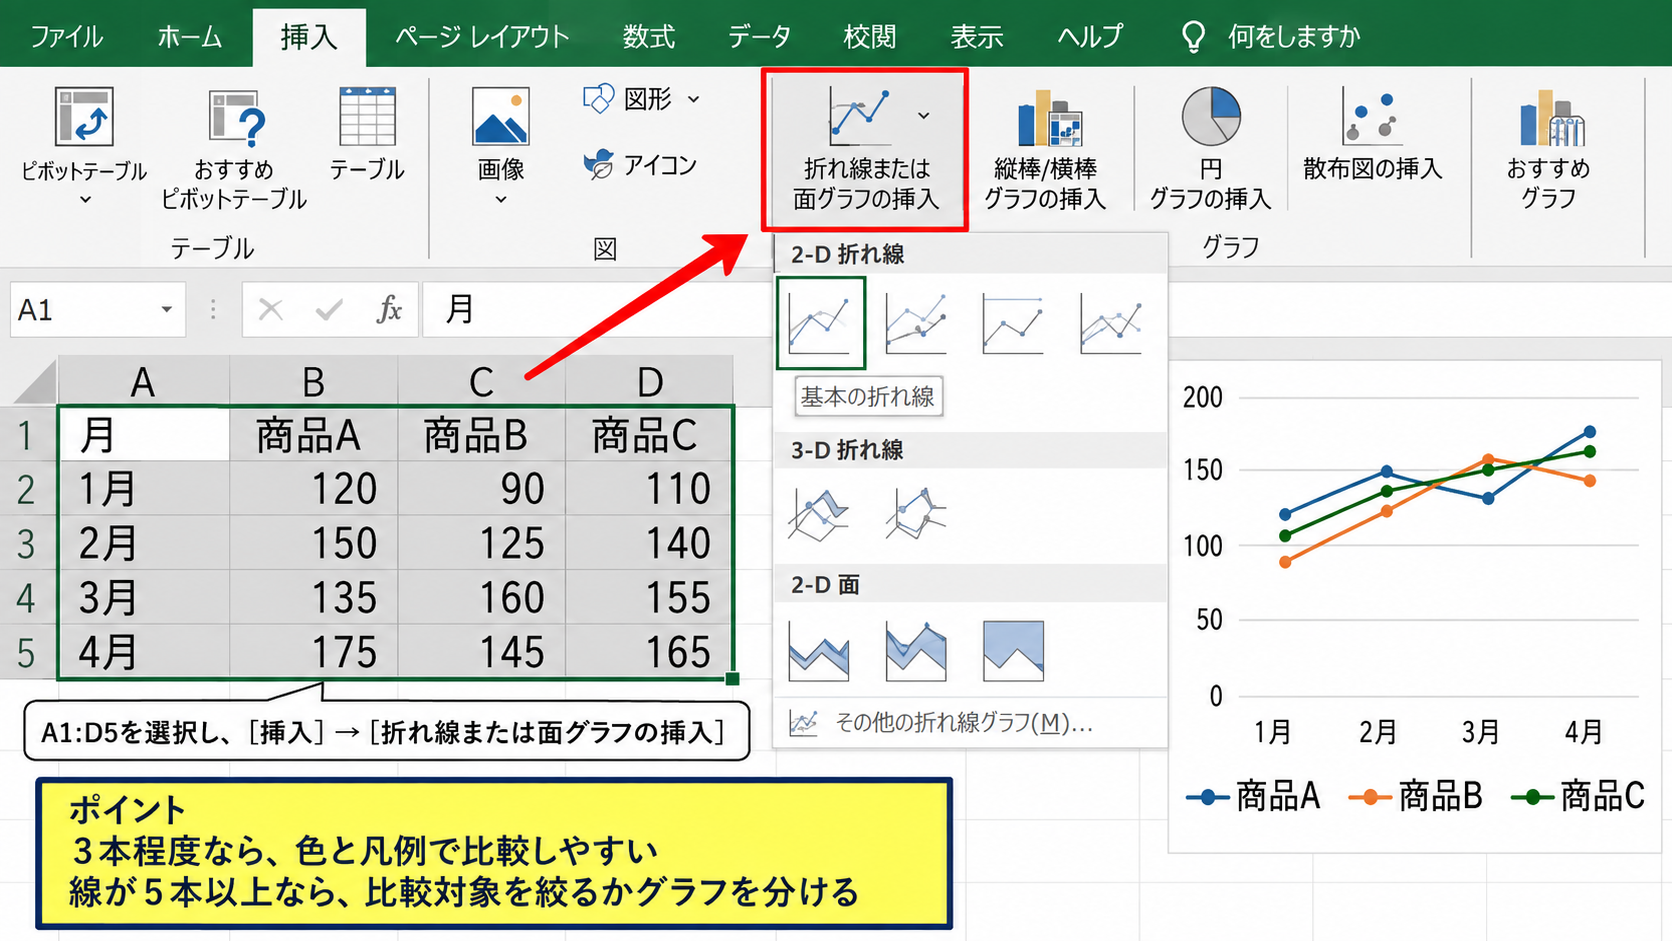Click the formula bar confirm checkmark button
The height and width of the screenshot is (941, 1672).
pyautogui.click(x=328, y=310)
